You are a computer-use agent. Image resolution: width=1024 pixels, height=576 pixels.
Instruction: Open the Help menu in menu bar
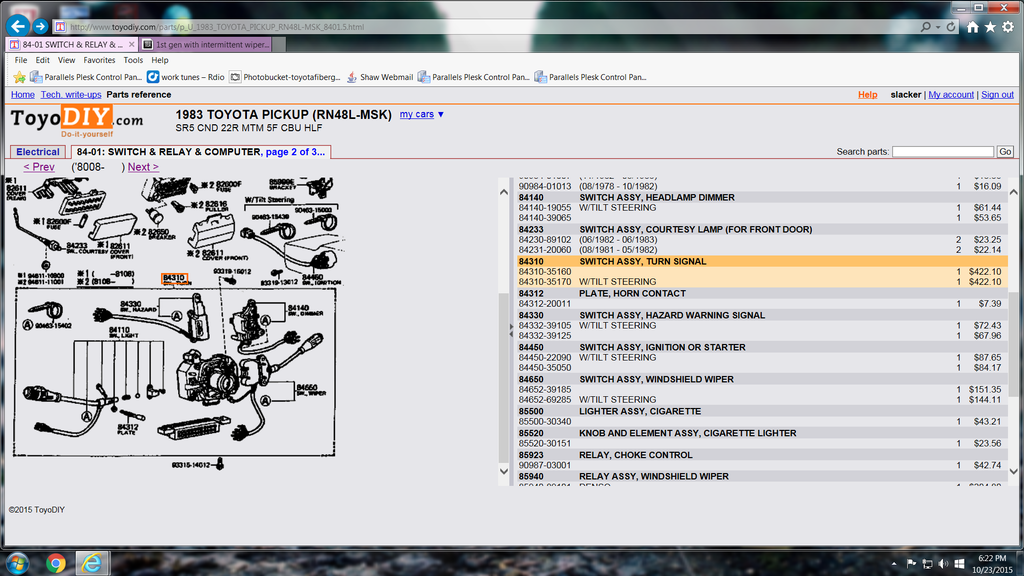(x=160, y=60)
